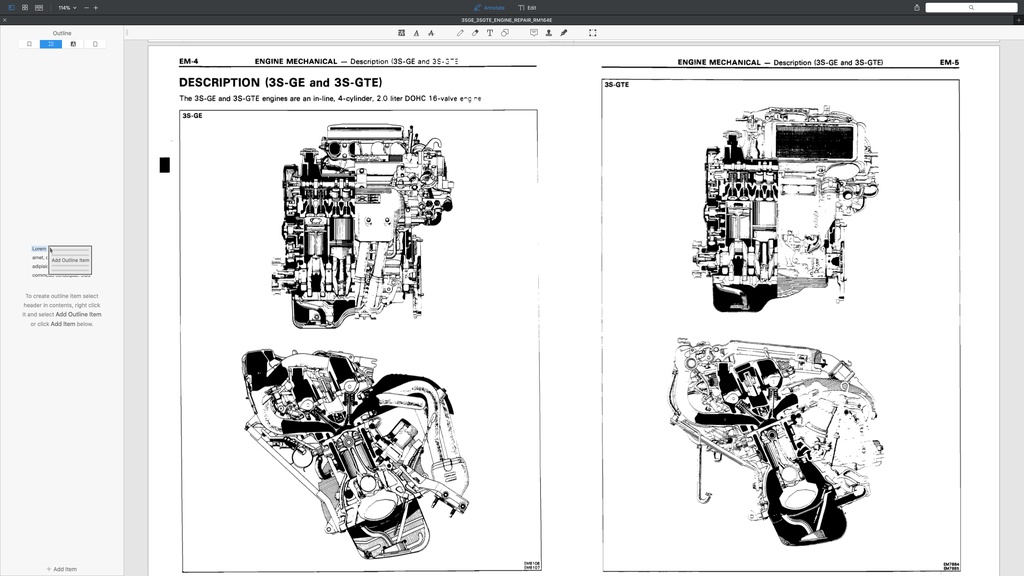
Task: Click the EM-4 page number text
Action: [x=189, y=61]
